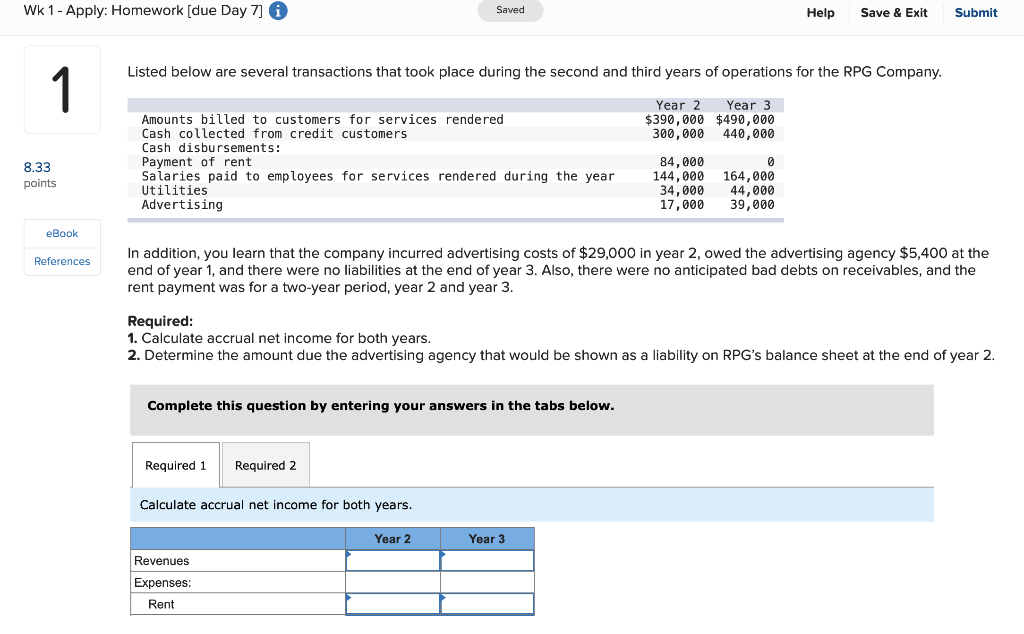Screen dimensions: 1024x634
Task: Open the eBook resource
Action: pyautogui.click(x=62, y=234)
